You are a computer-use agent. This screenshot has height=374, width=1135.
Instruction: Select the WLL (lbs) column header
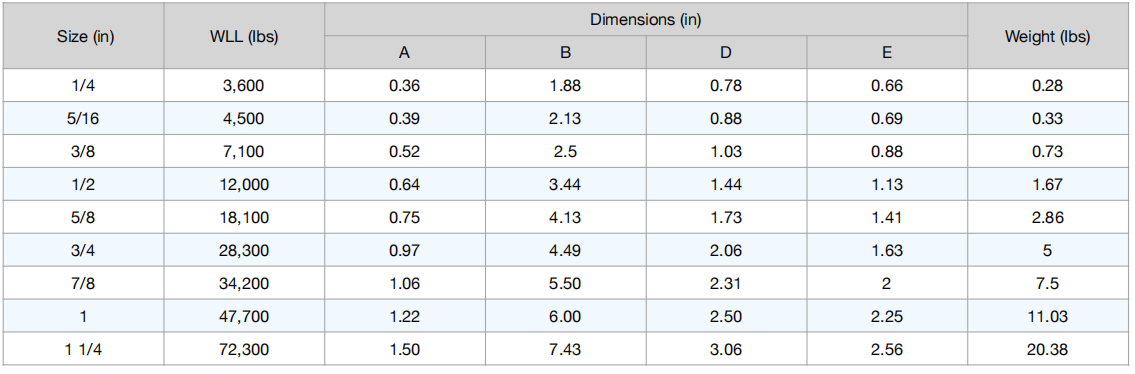coord(244,37)
